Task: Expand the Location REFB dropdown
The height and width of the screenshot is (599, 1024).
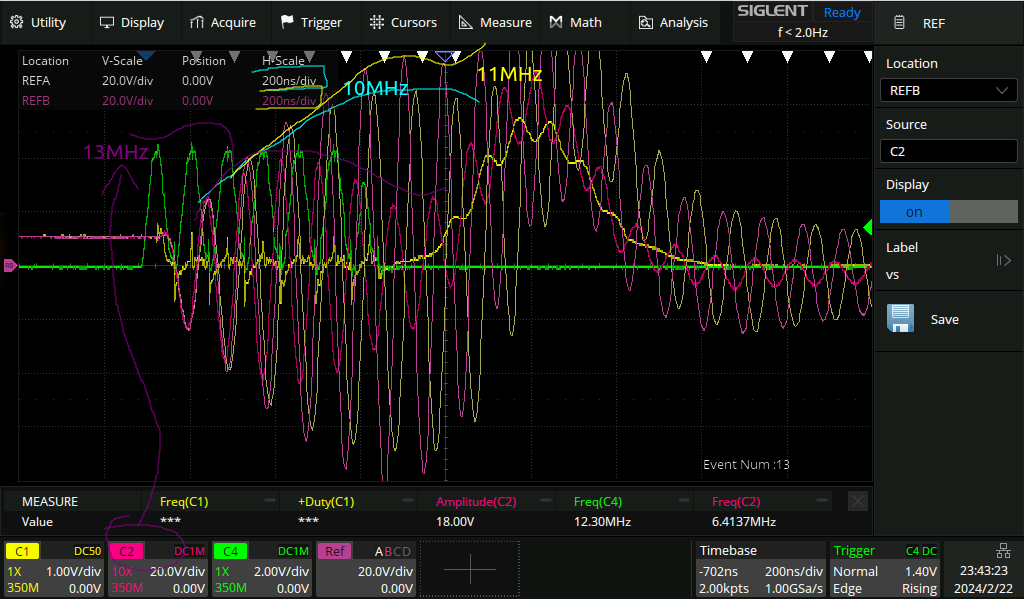Action: [x=948, y=91]
